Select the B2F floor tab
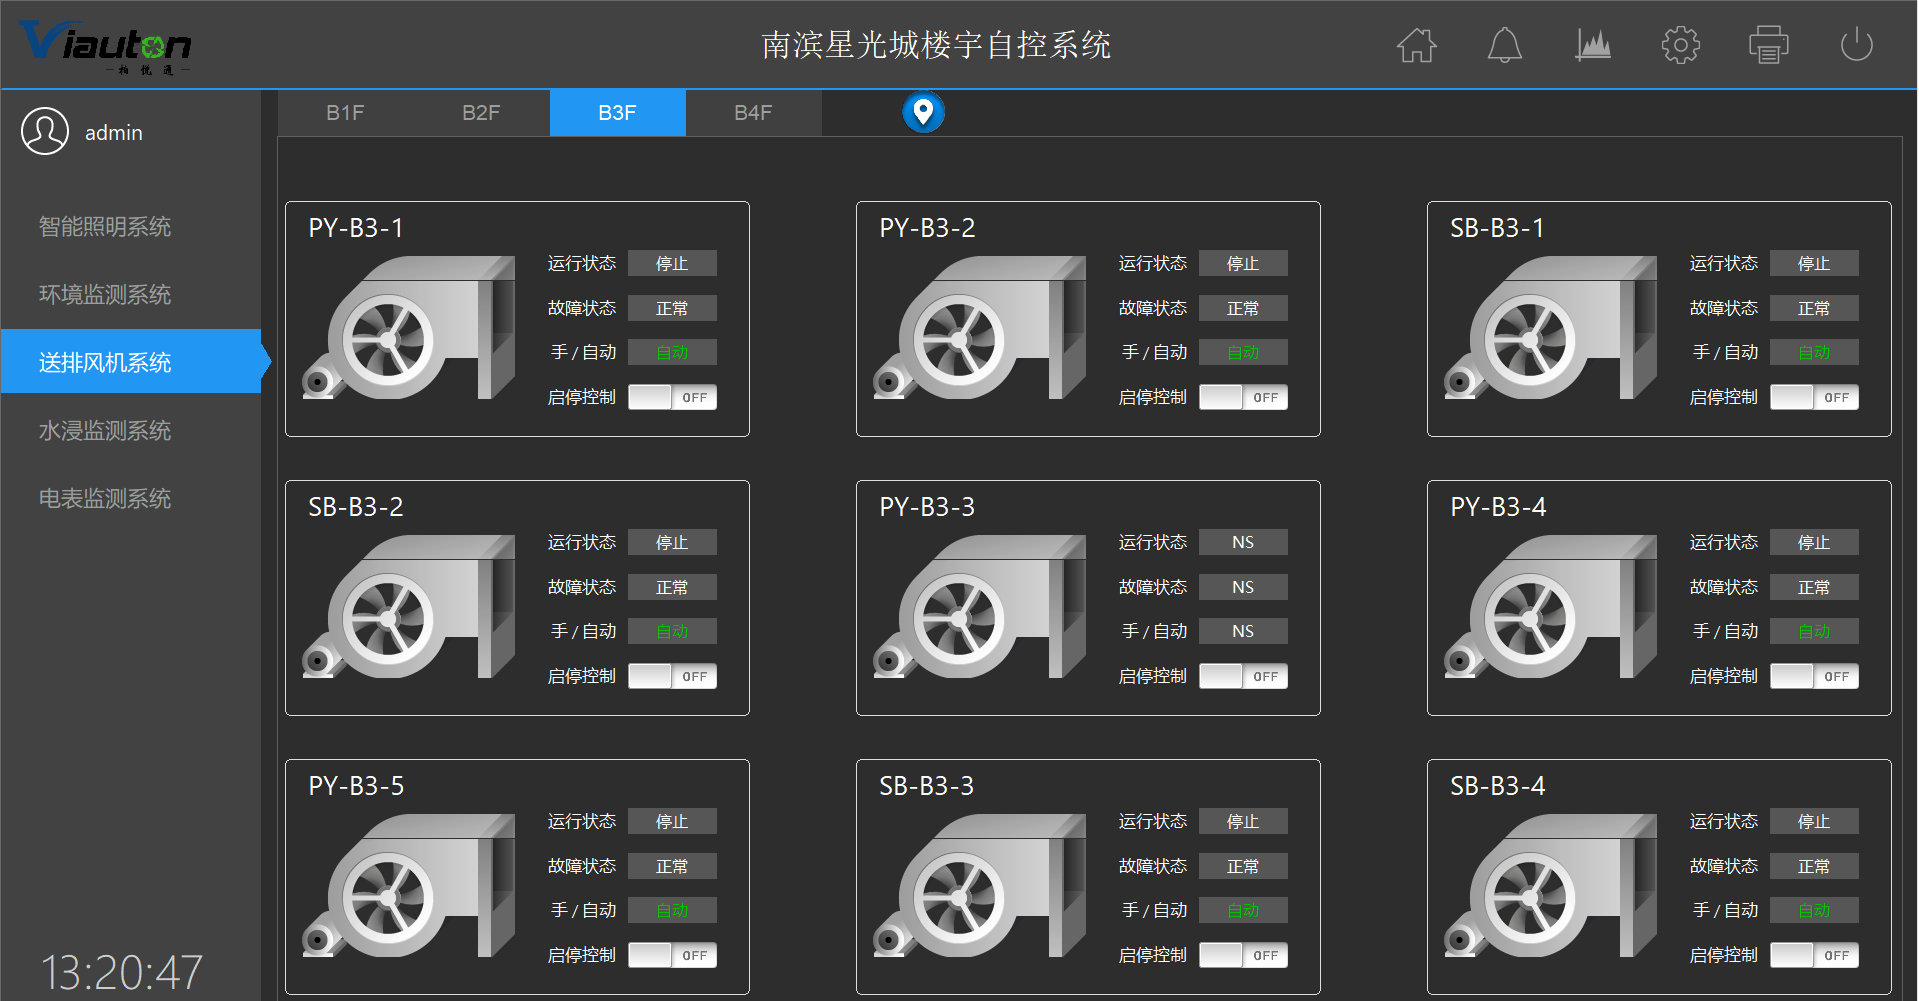Viewport: 1919px width, 1001px height. [481, 113]
